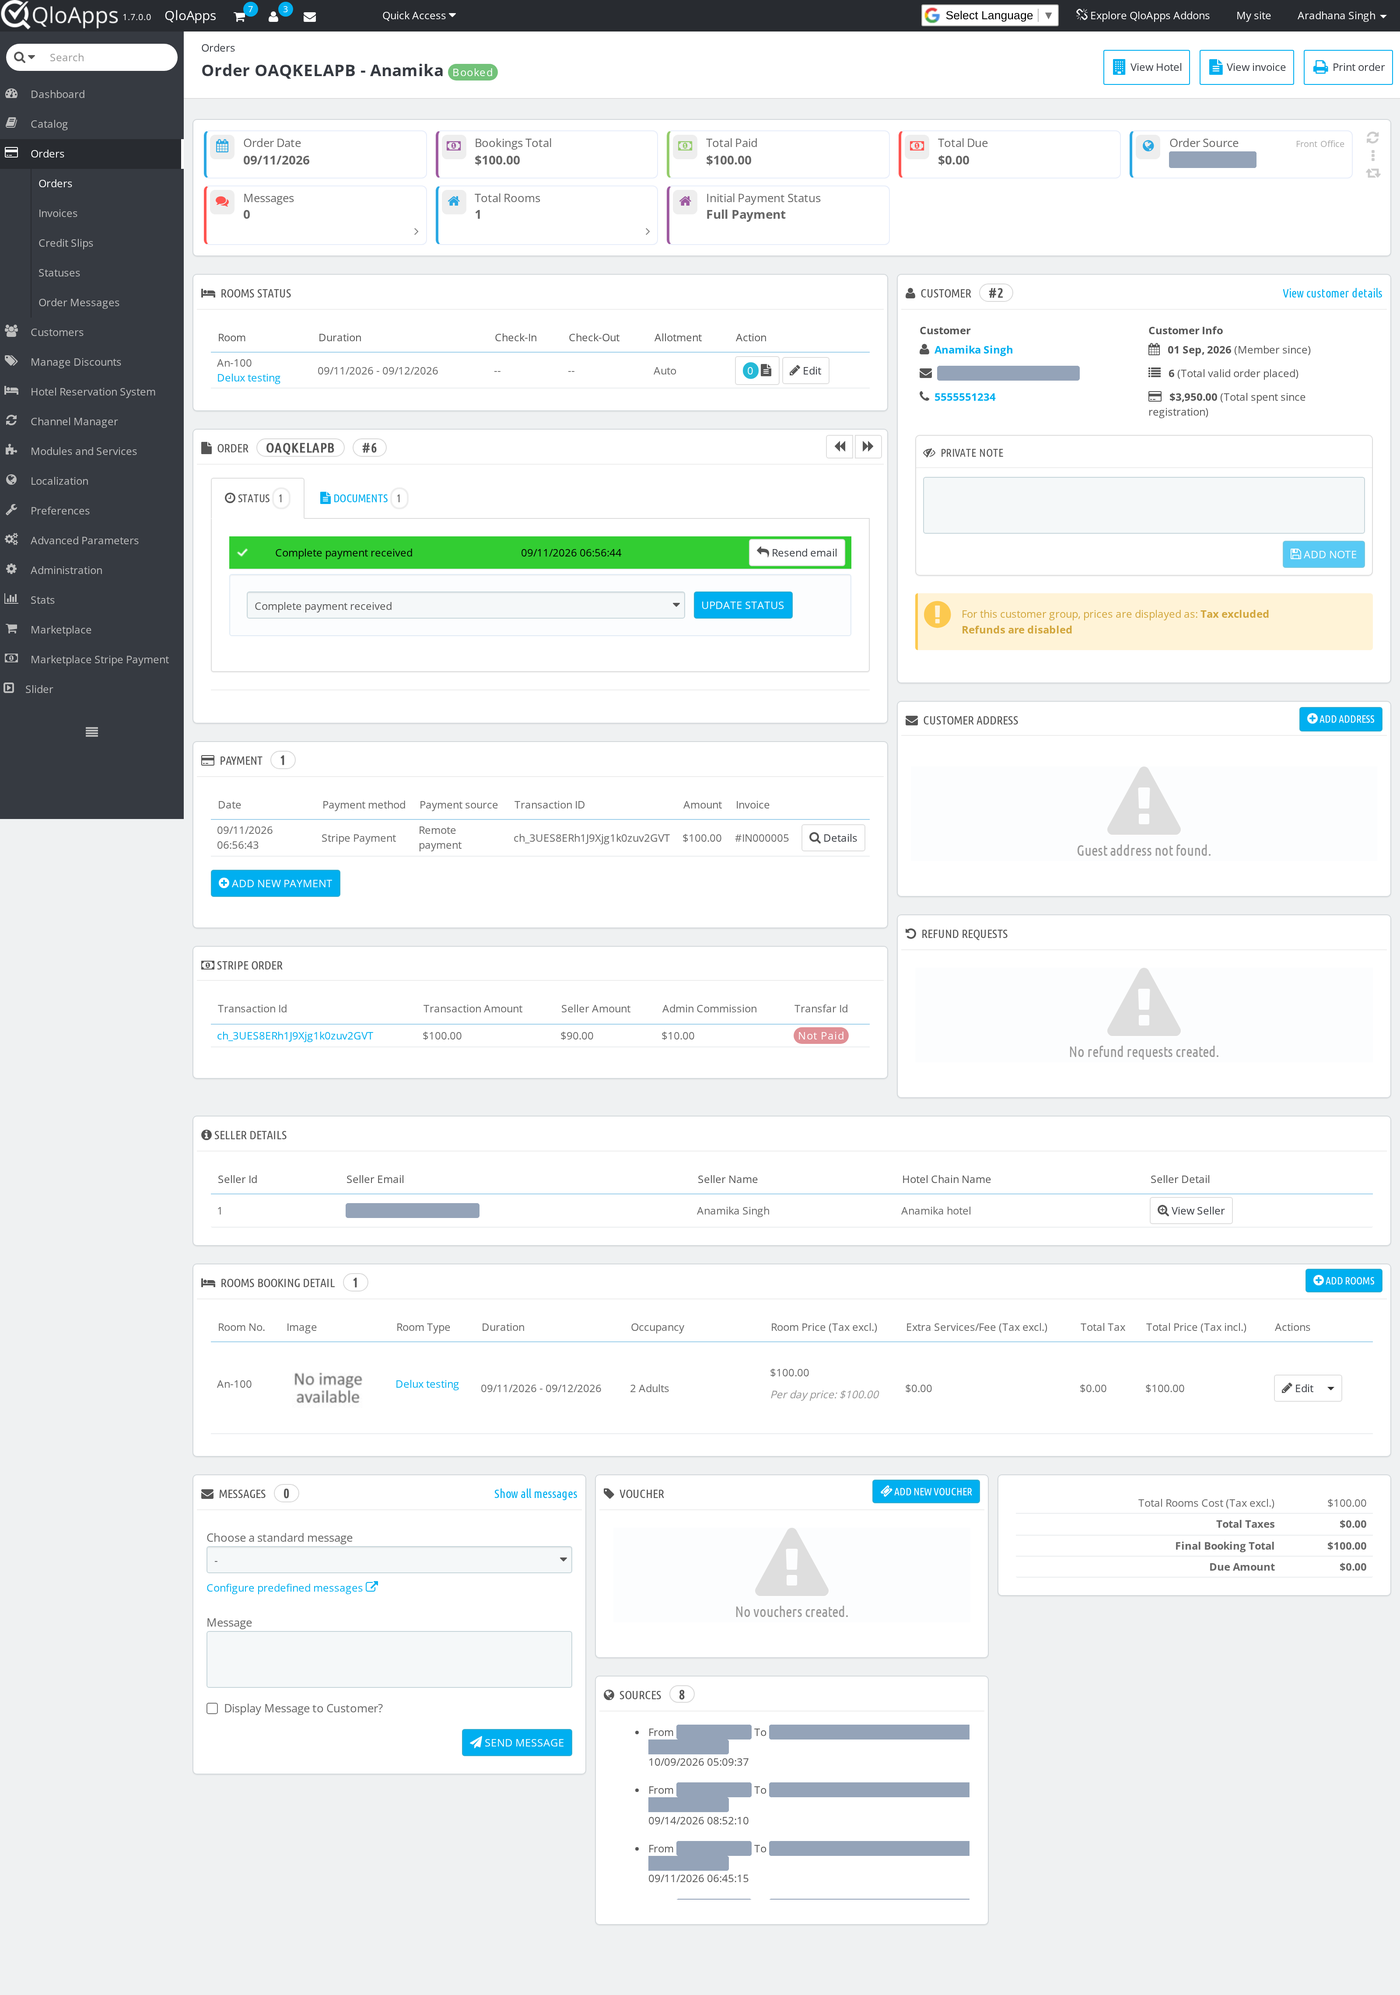Click the Show all messages link
1400x1995 pixels.
pyautogui.click(x=536, y=1494)
